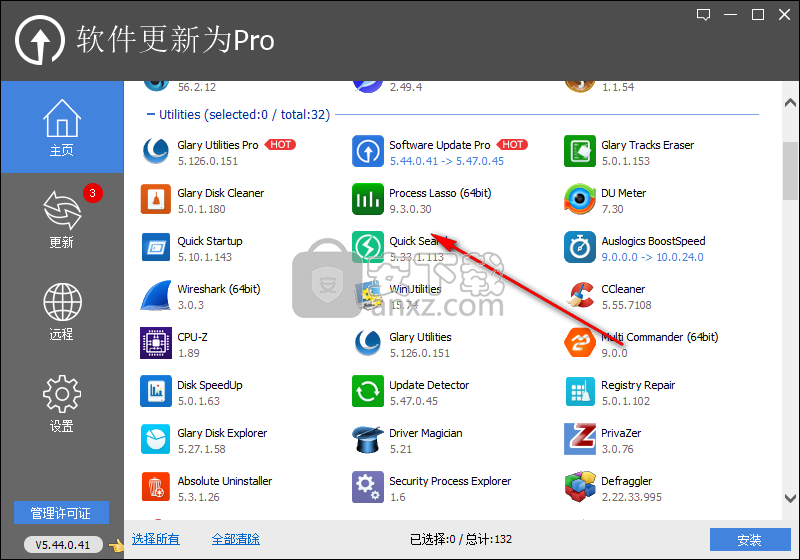Select the CPU-Z icon
Screen dimensions: 800x560
point(156,343)
